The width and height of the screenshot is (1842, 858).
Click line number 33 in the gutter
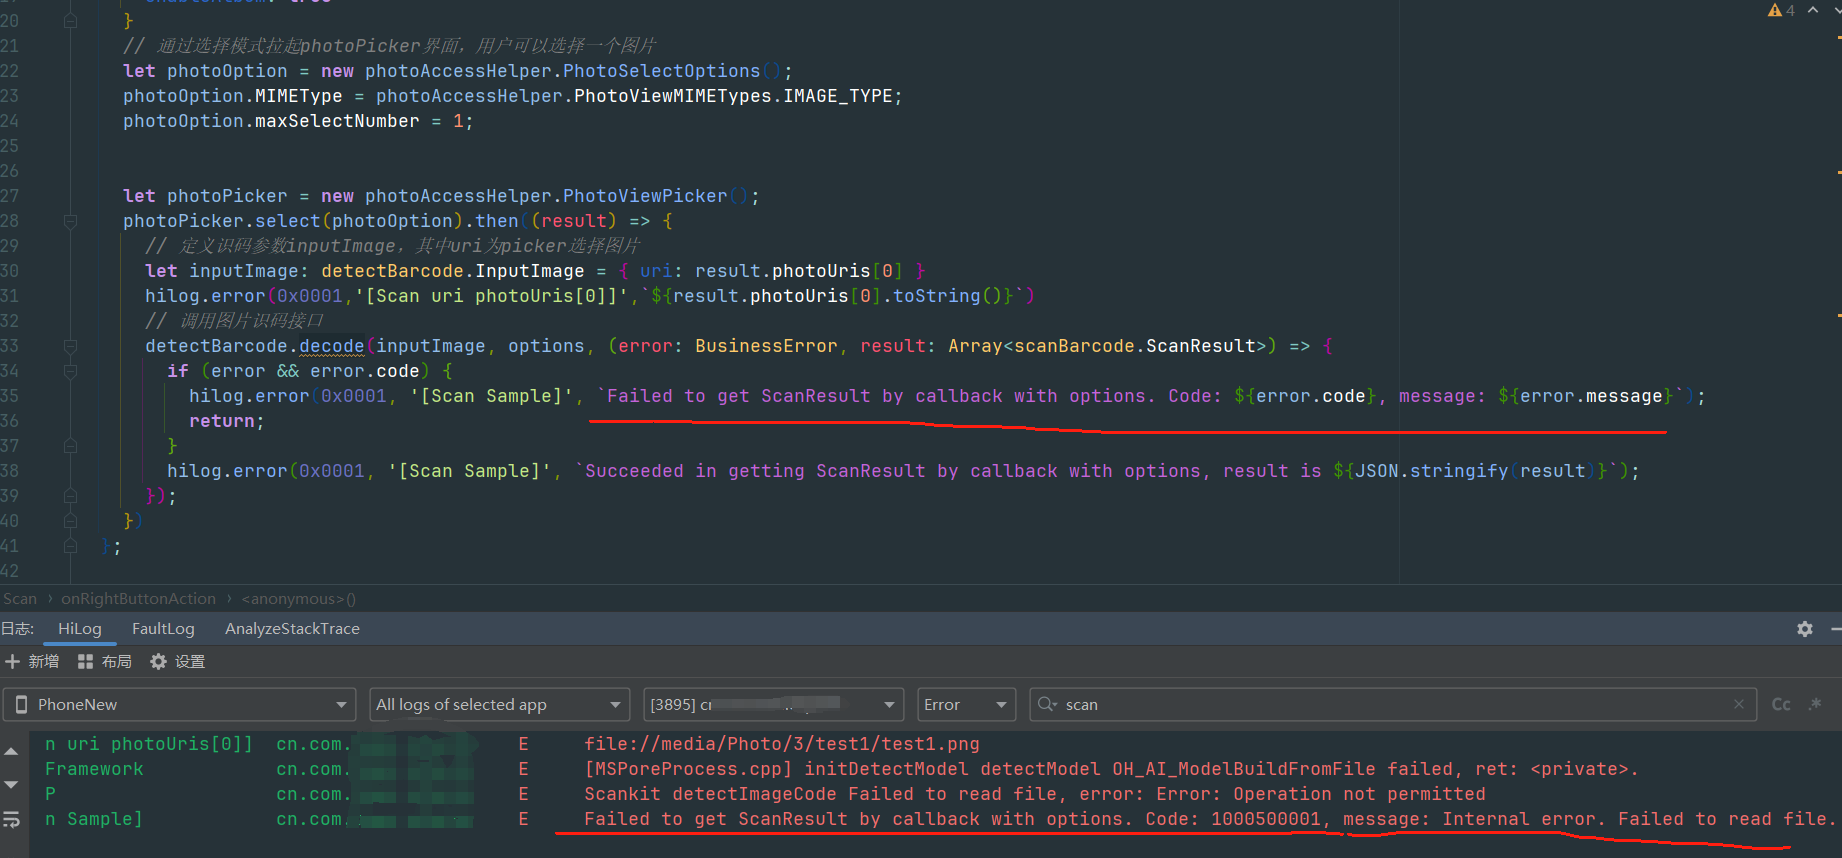[x=10, y=346]
